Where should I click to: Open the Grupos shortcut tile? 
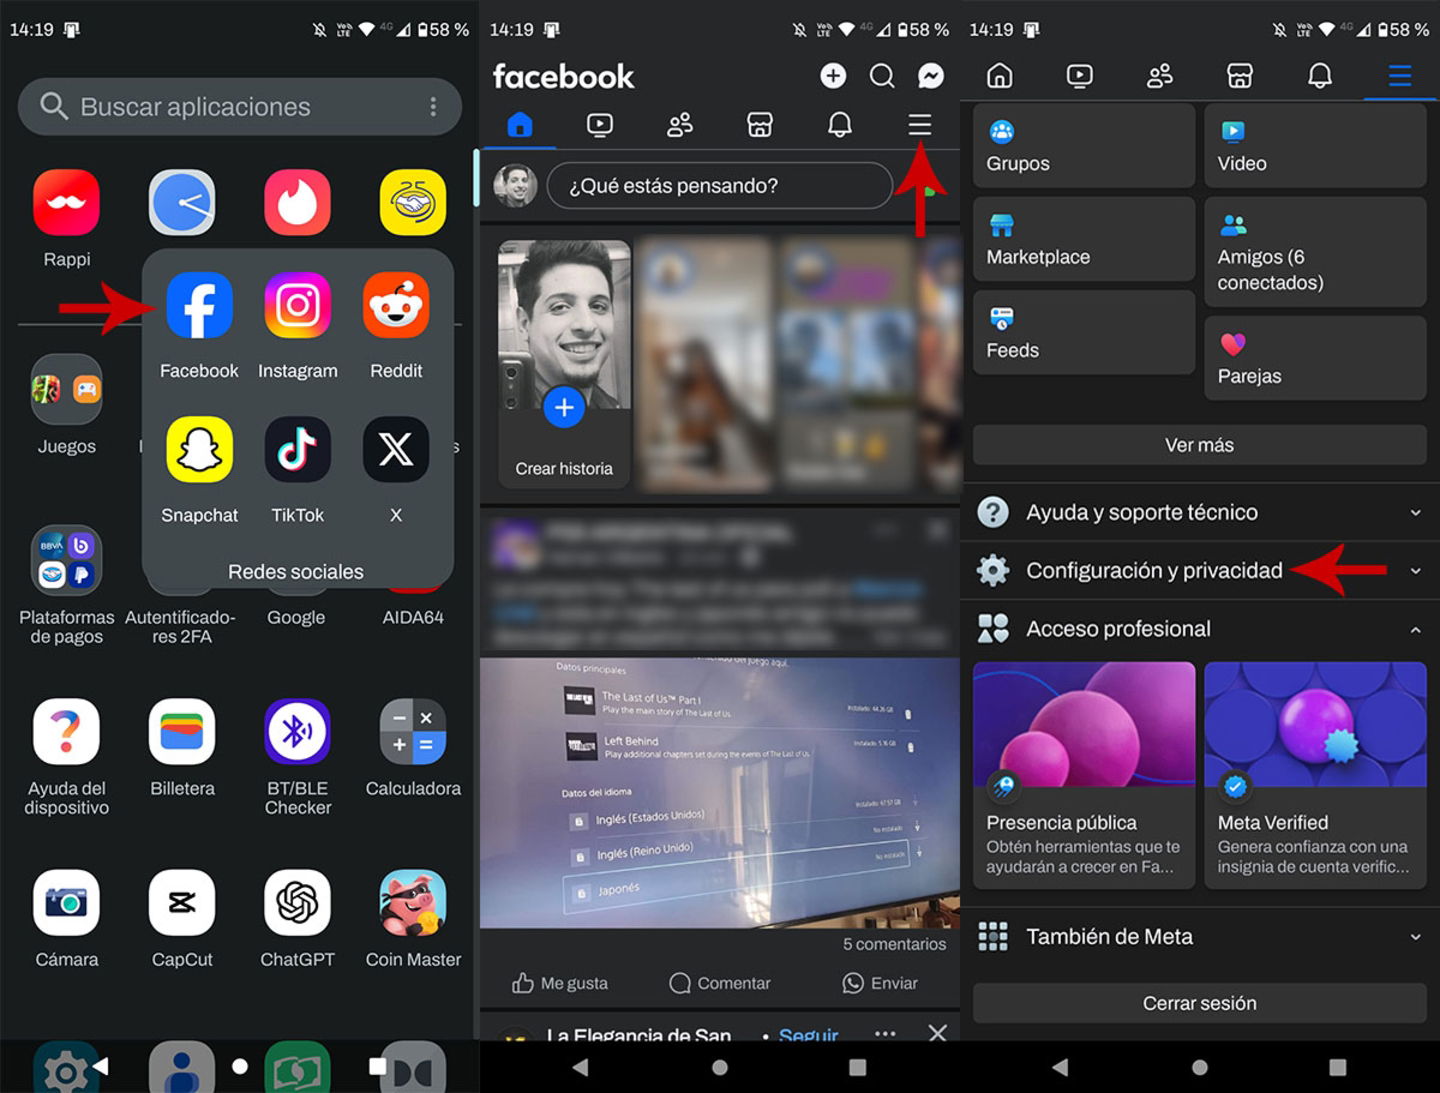click(x=1084, y=146)
